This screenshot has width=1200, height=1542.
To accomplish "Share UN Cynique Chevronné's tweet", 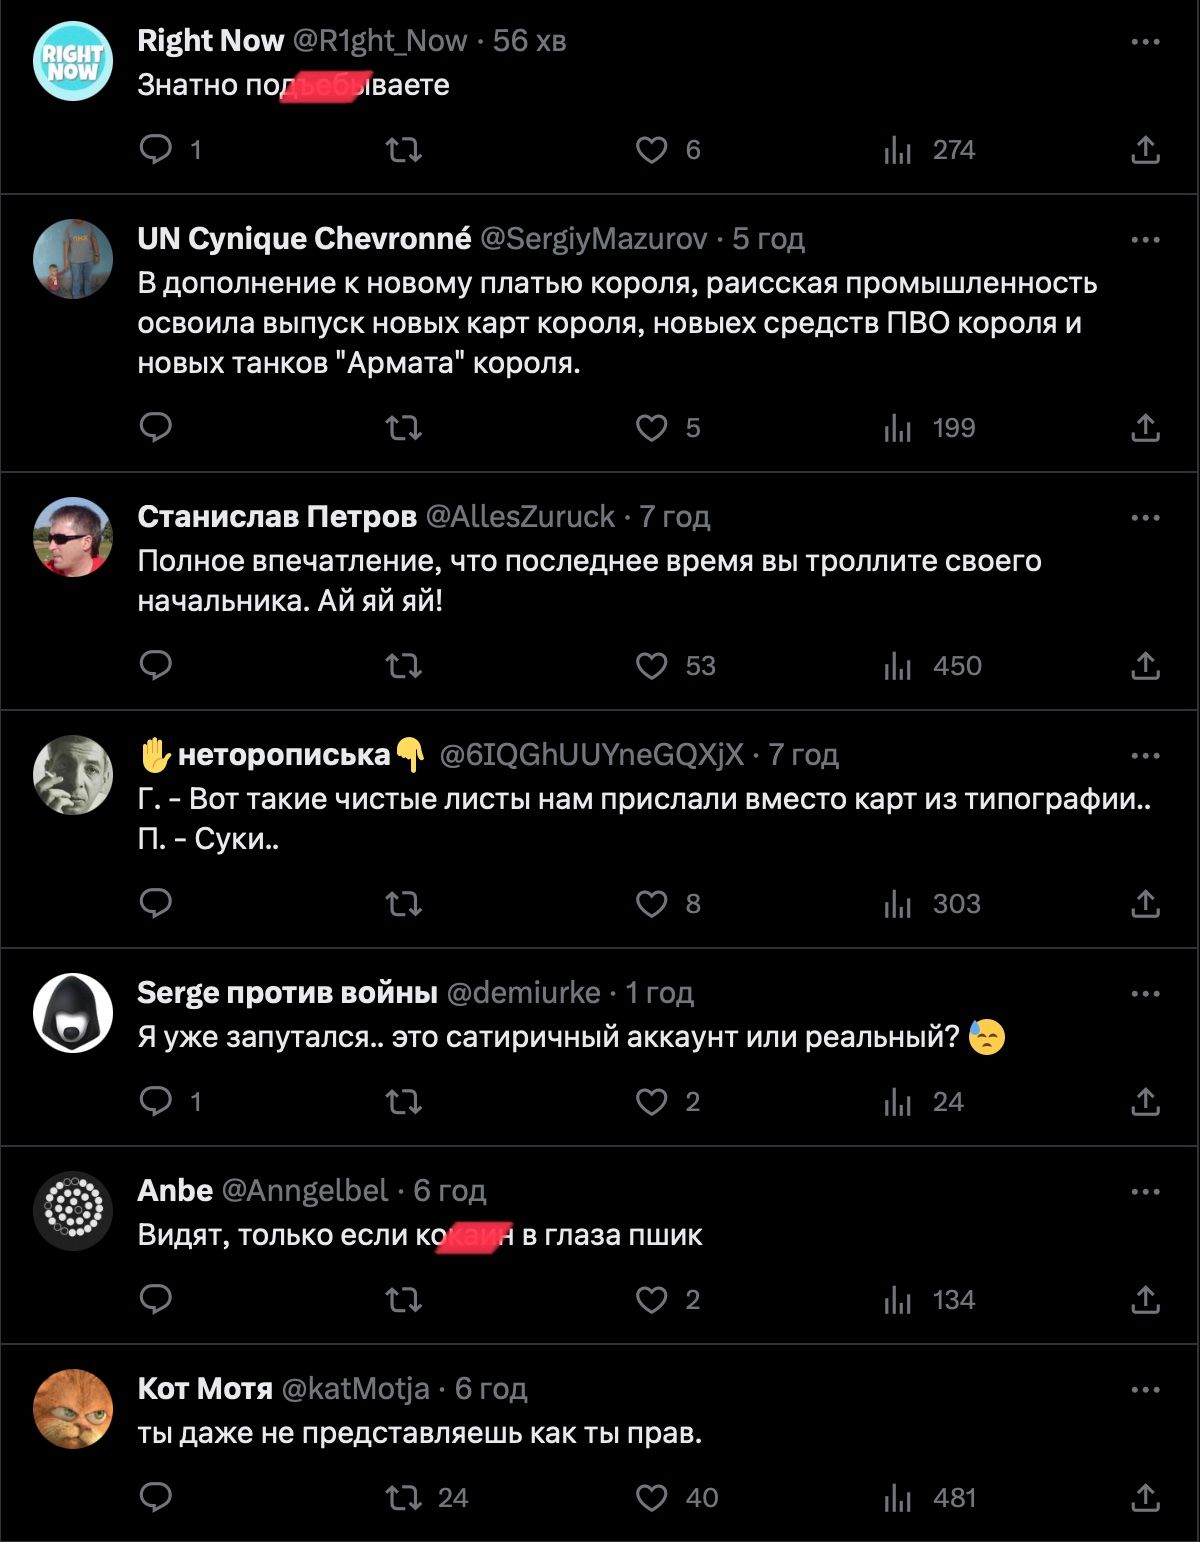I will [1145, 428].
